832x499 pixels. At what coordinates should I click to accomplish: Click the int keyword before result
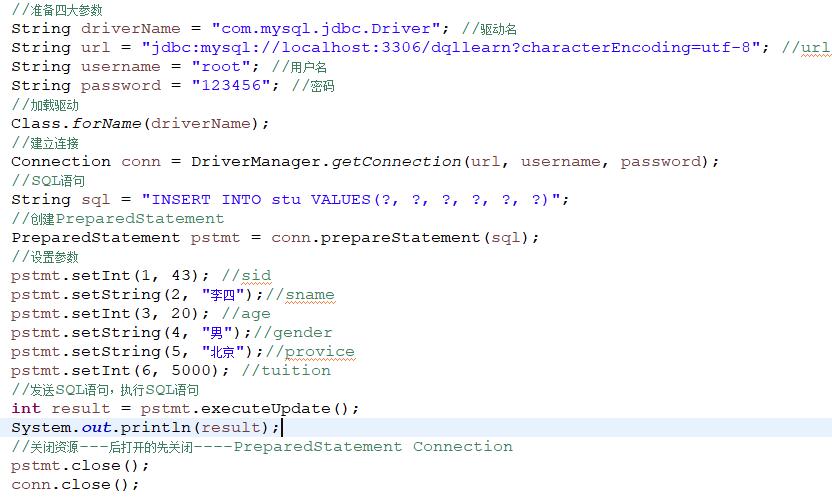click(26, 408)
